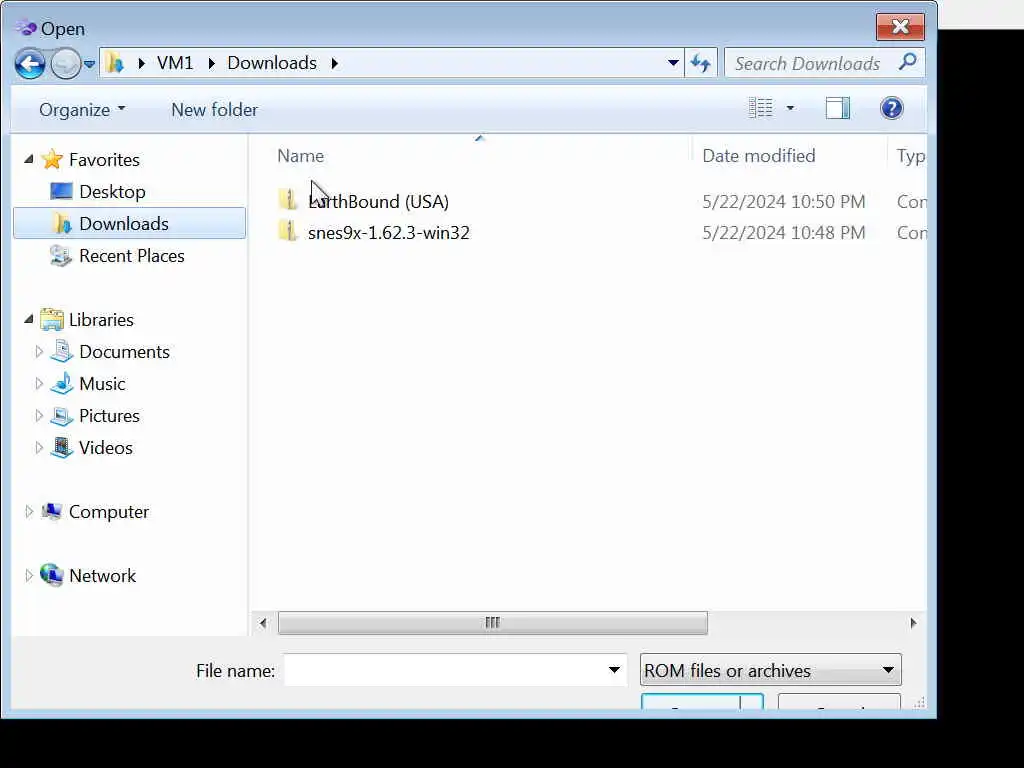Expand the arrow after VM1 in breadcrumb
This screenshot has width=1024, height=768.
211,63
